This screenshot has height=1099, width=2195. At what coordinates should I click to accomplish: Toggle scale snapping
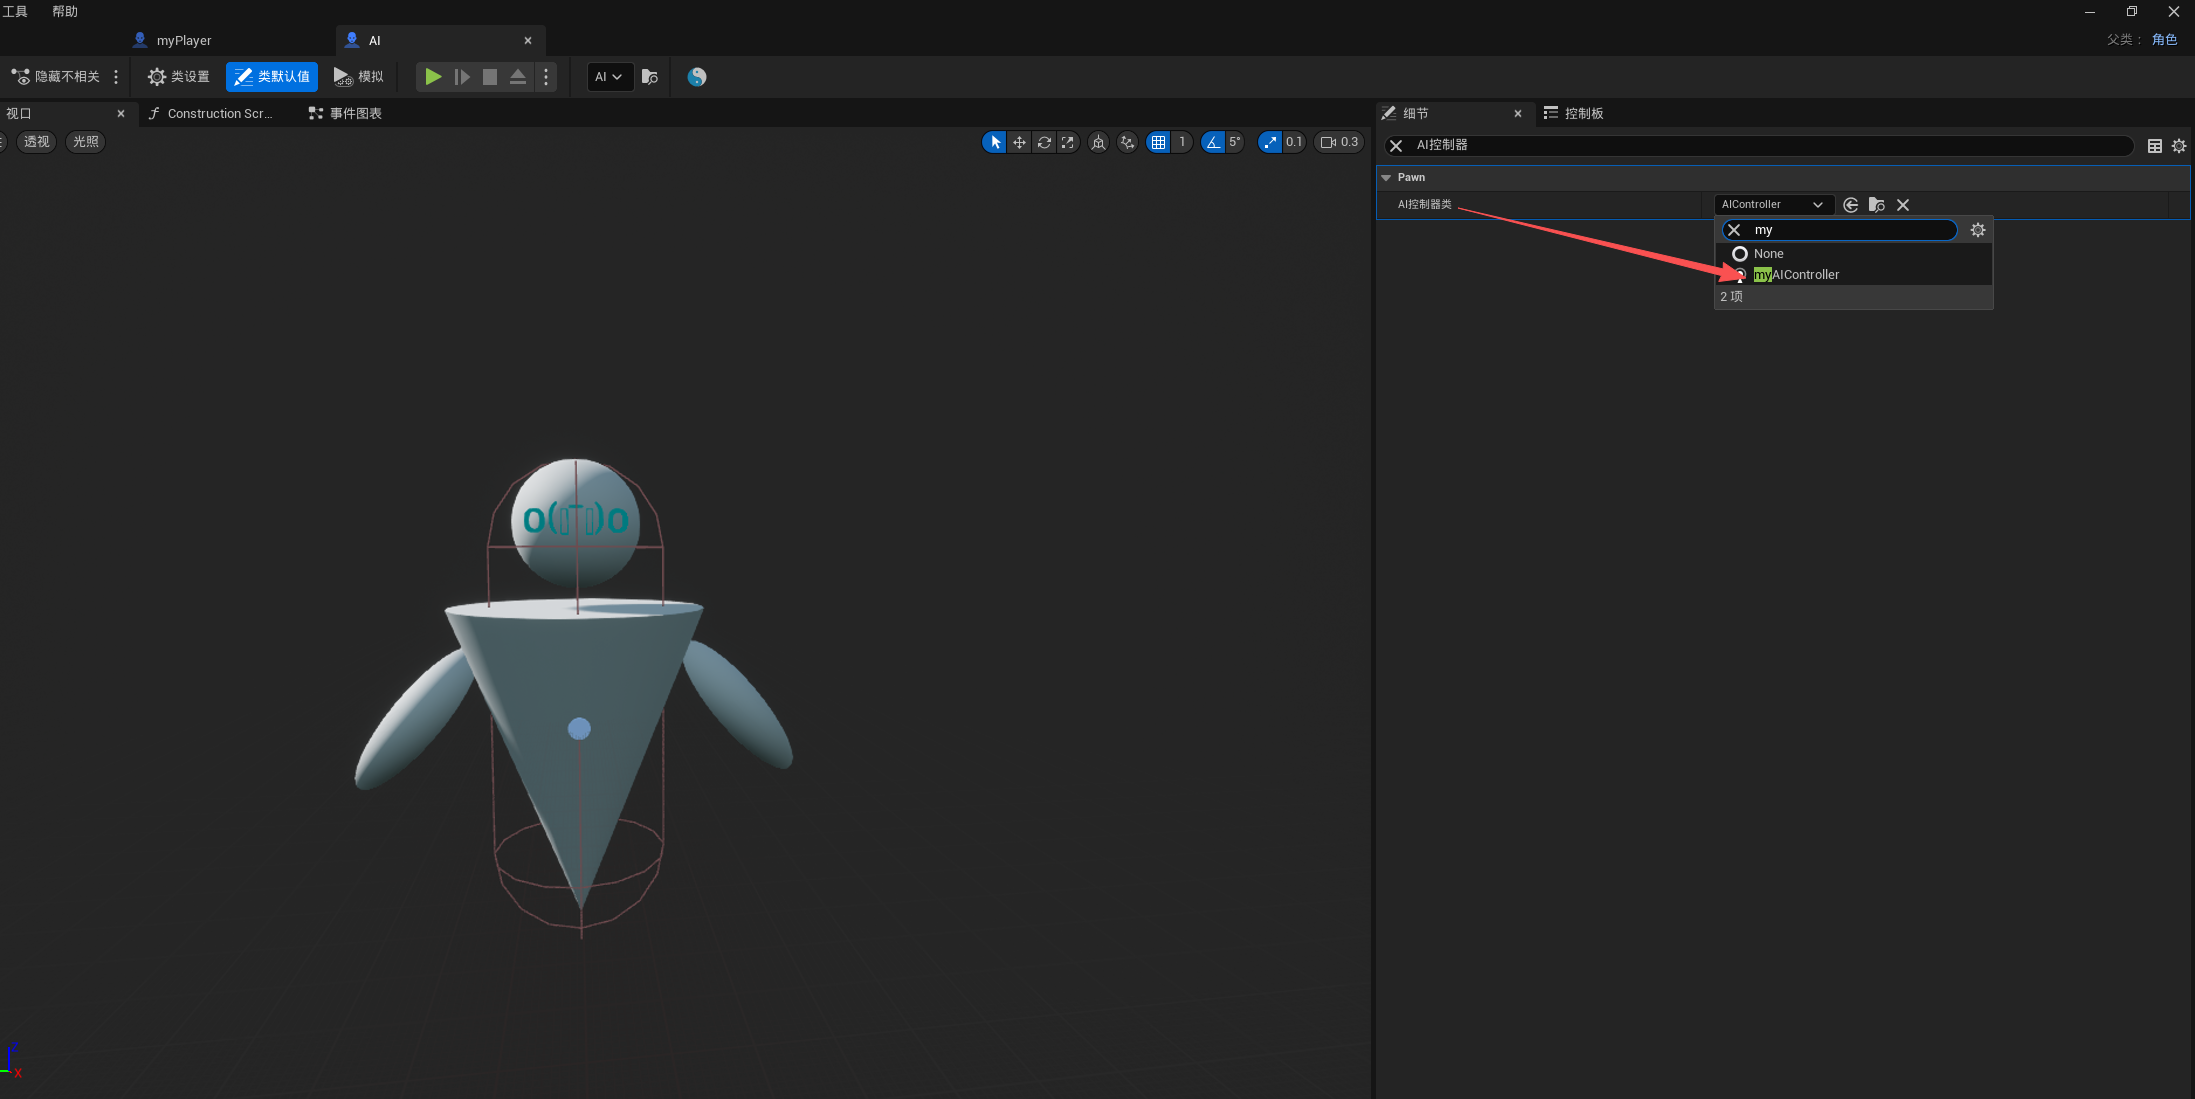(x=1270, y=142)
